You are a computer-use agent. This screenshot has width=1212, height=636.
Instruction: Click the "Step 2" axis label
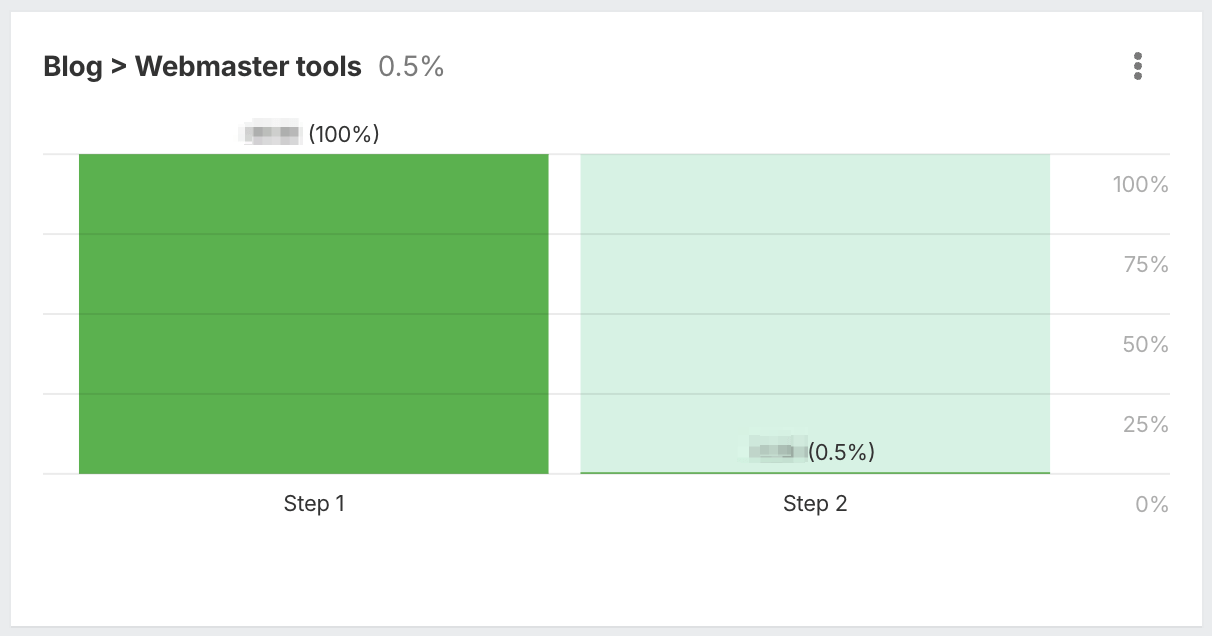pyautogui.click(x=814, y=504)
